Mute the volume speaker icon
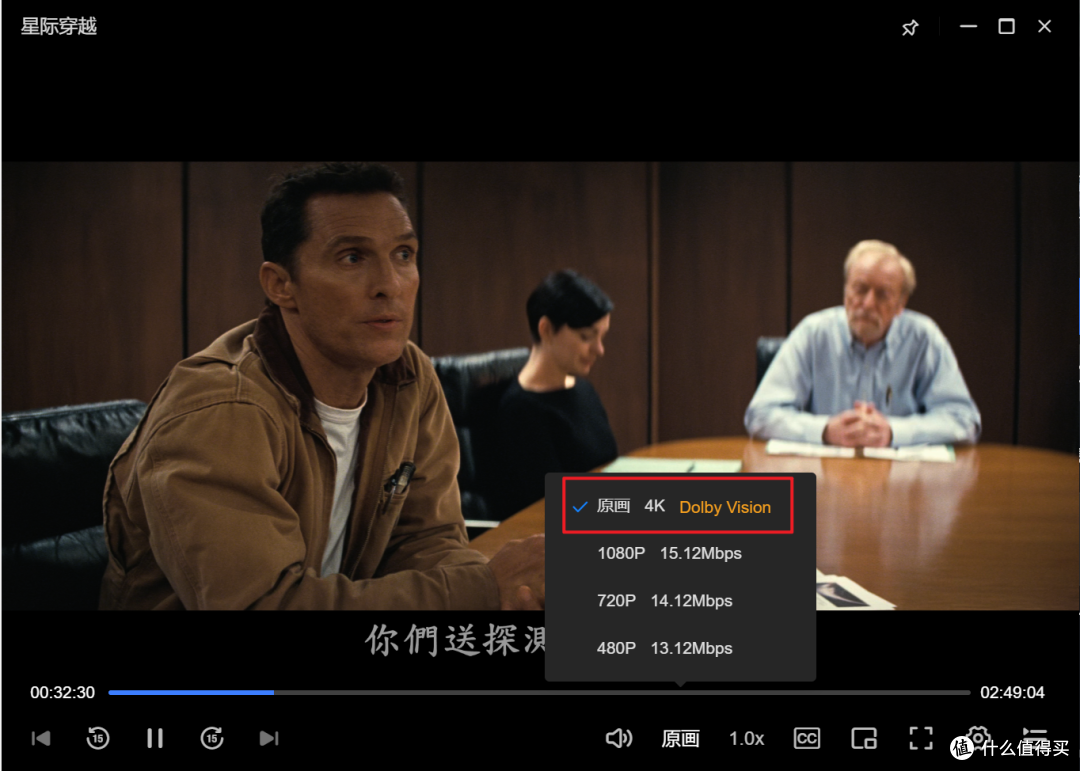Viewport: 1080px width, 771px height. coord(619,739)
